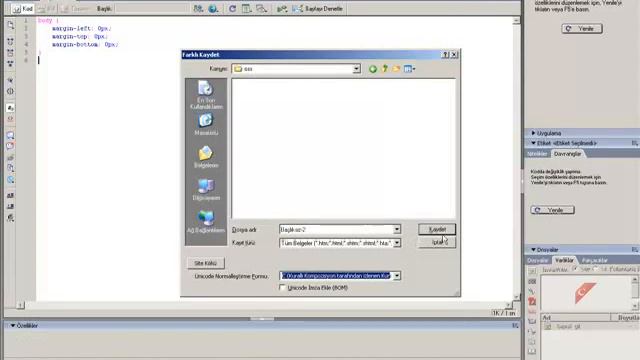The height and width of the screenshot is (360, 640).
Task: Collapse the Dosyalar panel group
Action: click(533, 249)
